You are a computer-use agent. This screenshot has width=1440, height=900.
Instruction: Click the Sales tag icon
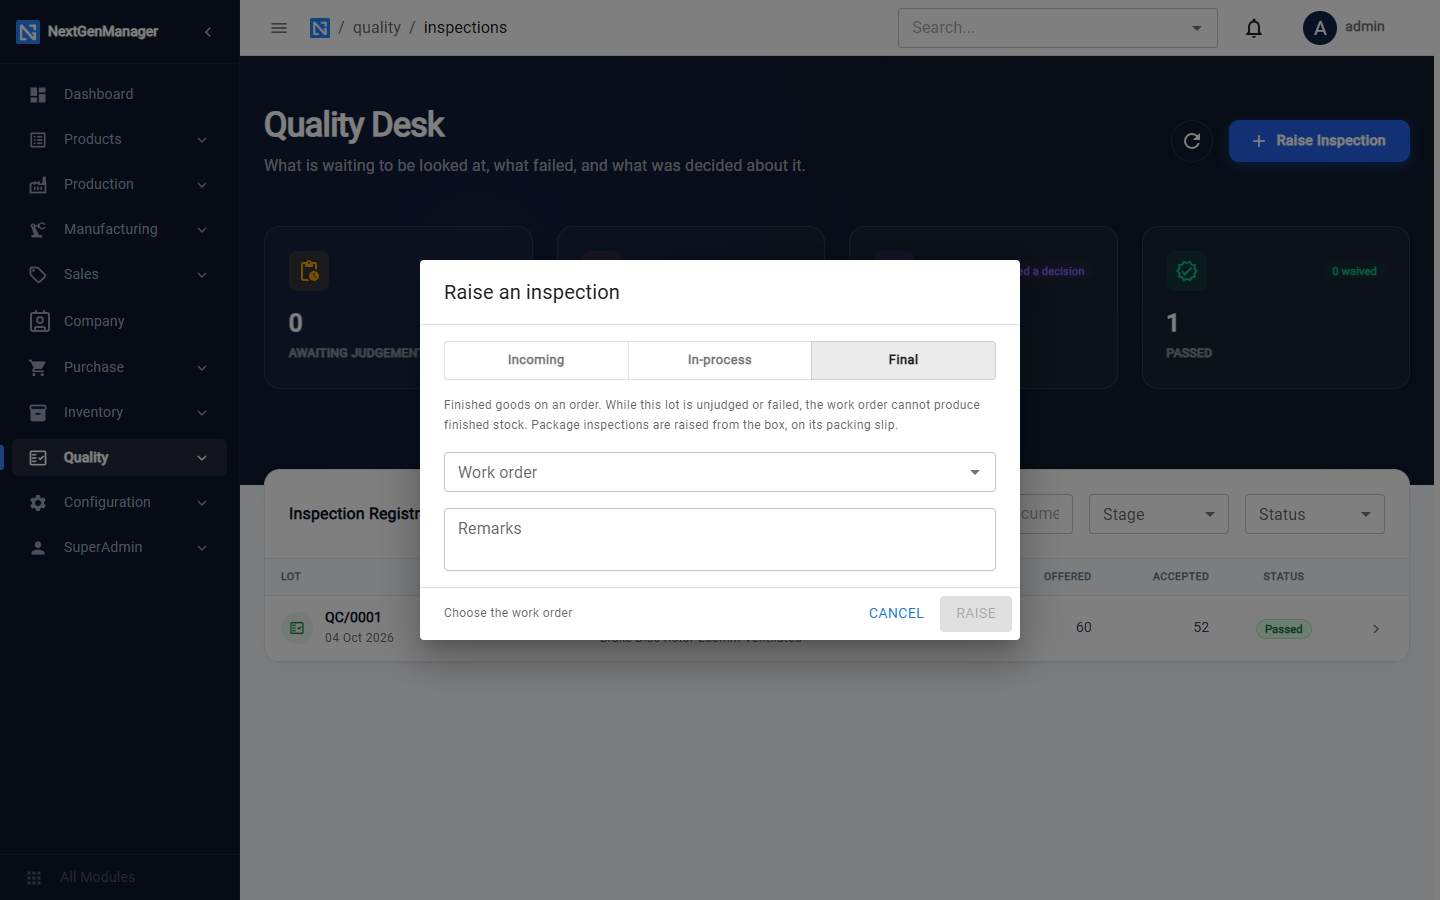coord(38,275)
